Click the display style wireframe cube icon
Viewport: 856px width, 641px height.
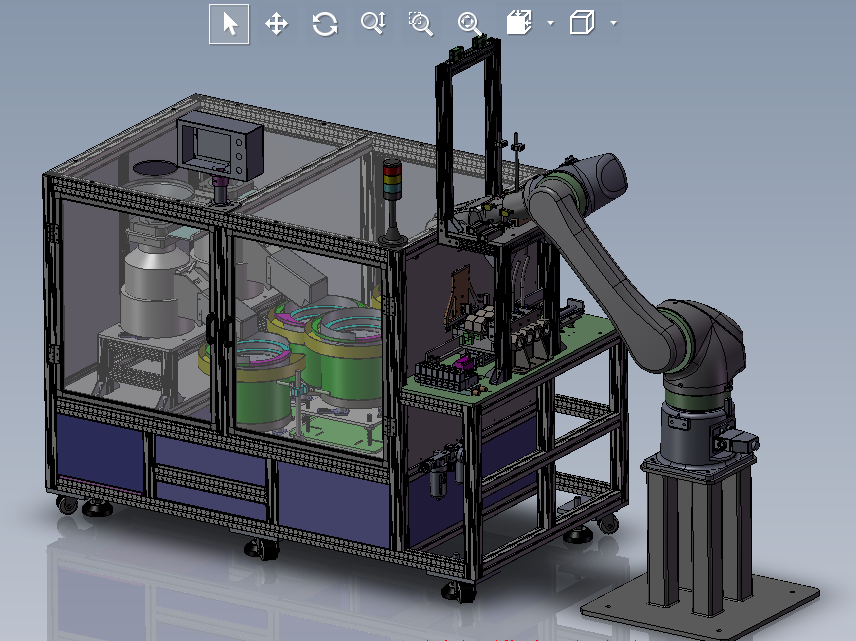click(582, 23)
